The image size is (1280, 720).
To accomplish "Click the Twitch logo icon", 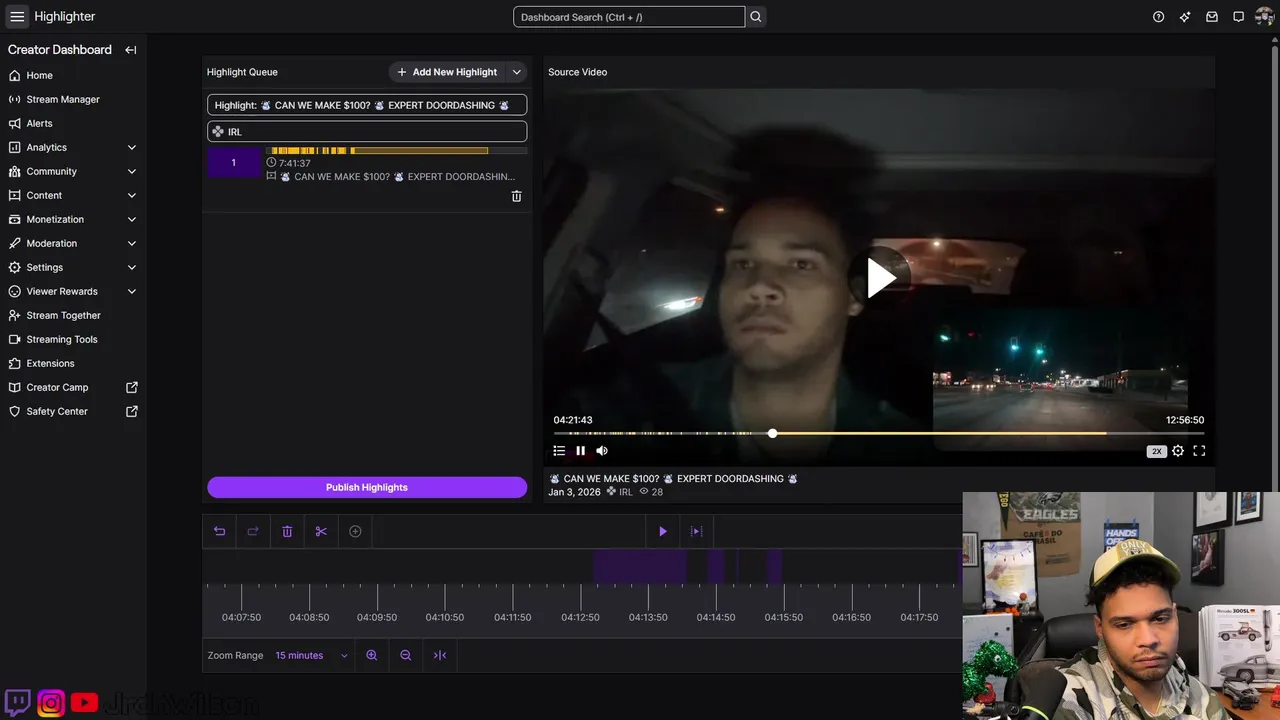I will 18,703.
